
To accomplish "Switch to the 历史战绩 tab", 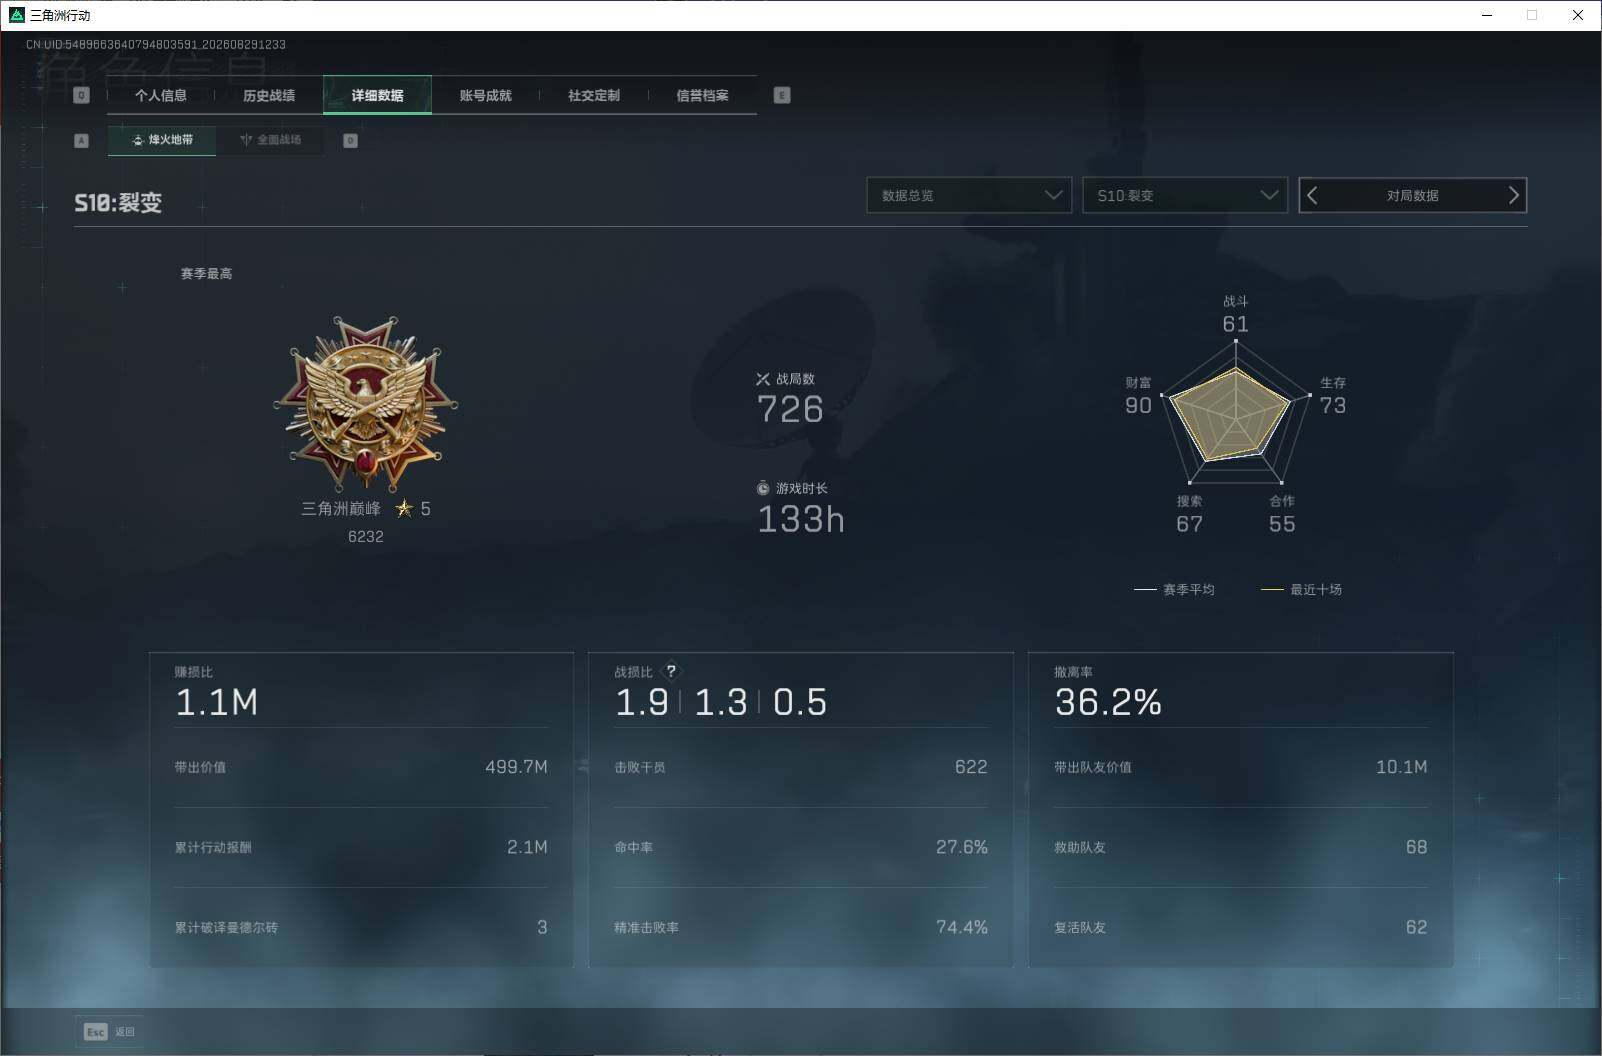I will (x=269, y=95).
